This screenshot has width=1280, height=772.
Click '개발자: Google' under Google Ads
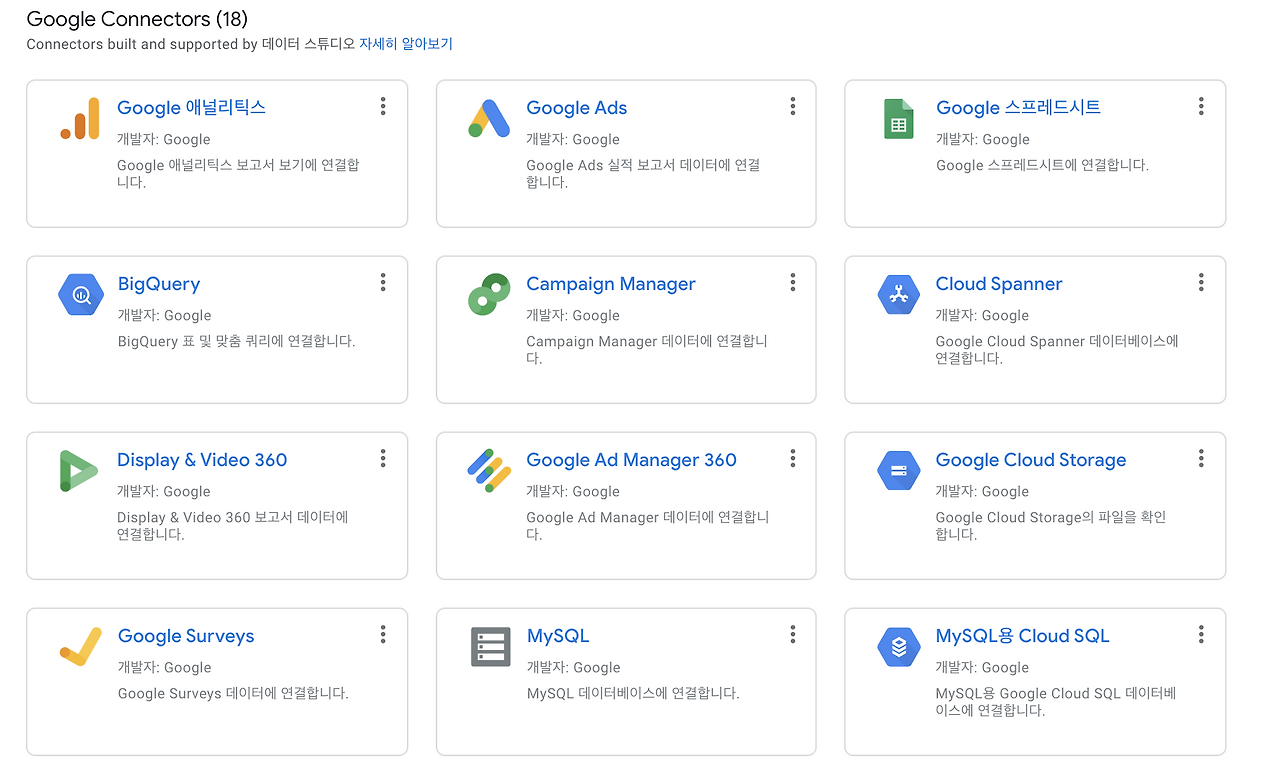click(573, 140)
